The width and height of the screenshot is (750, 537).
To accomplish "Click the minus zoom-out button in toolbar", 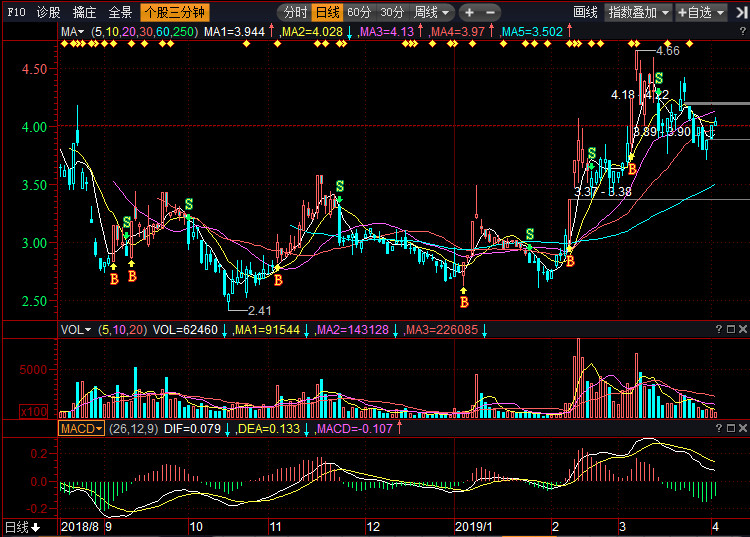I will click(492, 13).
